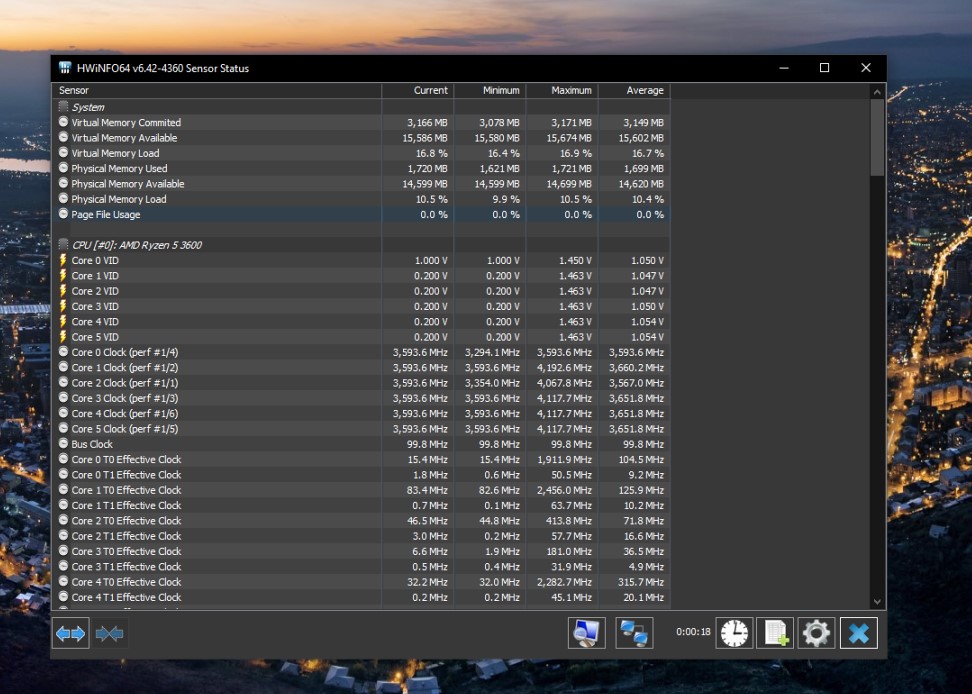Select the Core 1 Clock (perf #1/2) row

click(361, 367)
